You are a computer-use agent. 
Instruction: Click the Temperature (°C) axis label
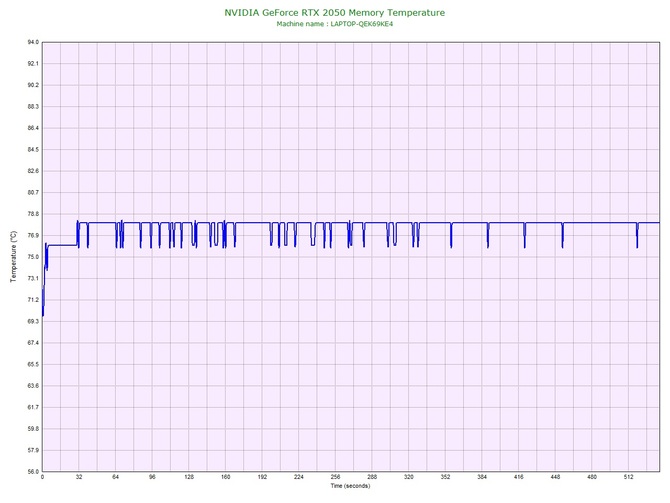point(14,256)
